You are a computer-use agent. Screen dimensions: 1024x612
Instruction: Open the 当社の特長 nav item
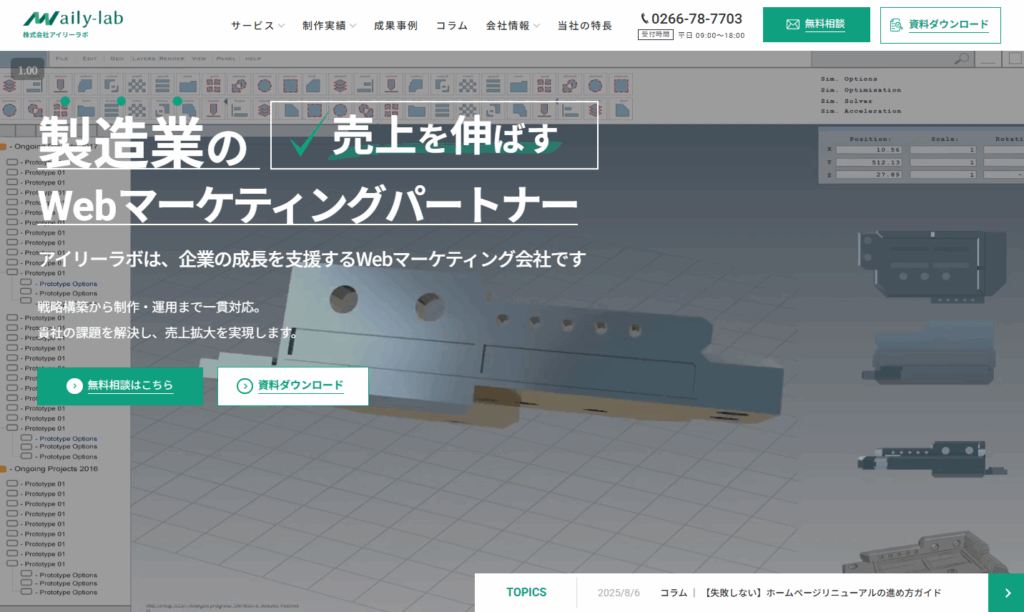(584, 25)
